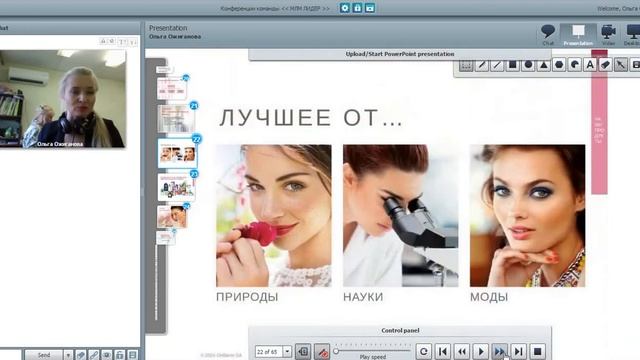Open slide thumbnail with woman's face, number 24
This screenshot has height=360, width=640.
click(172, 216)
